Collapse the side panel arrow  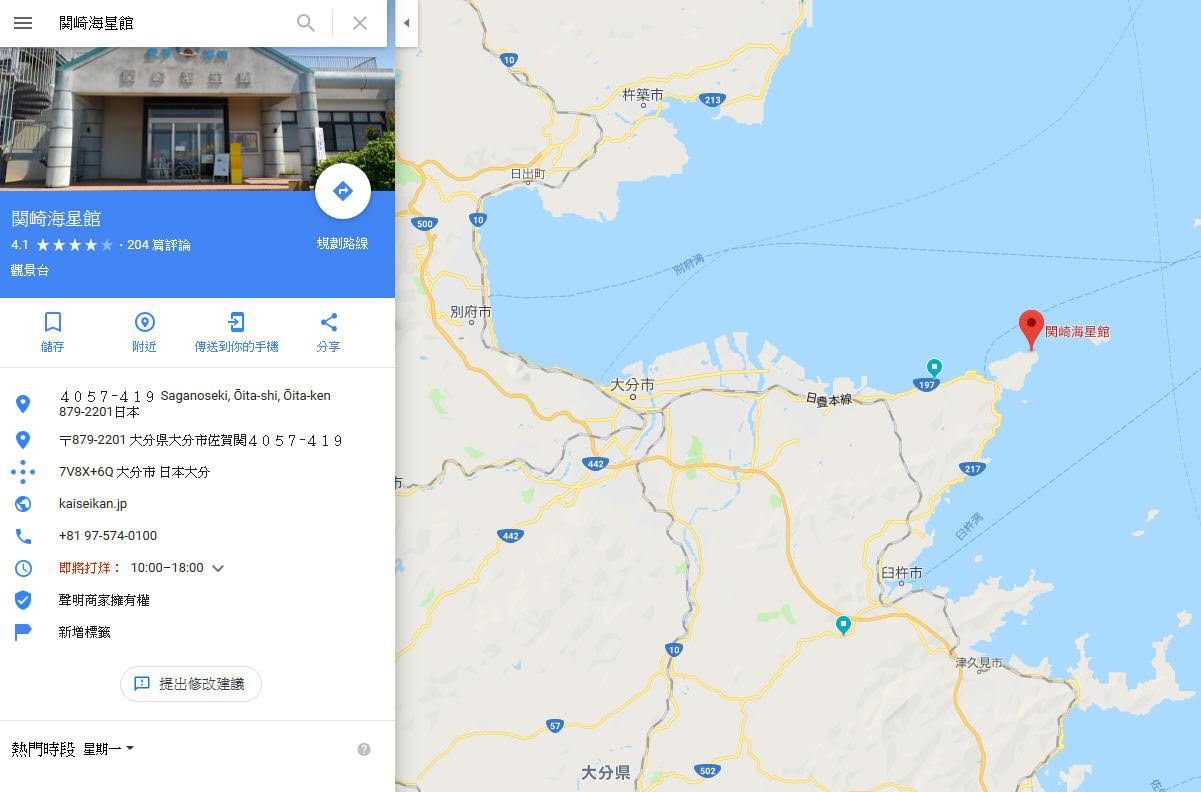(x=406, y=23)
